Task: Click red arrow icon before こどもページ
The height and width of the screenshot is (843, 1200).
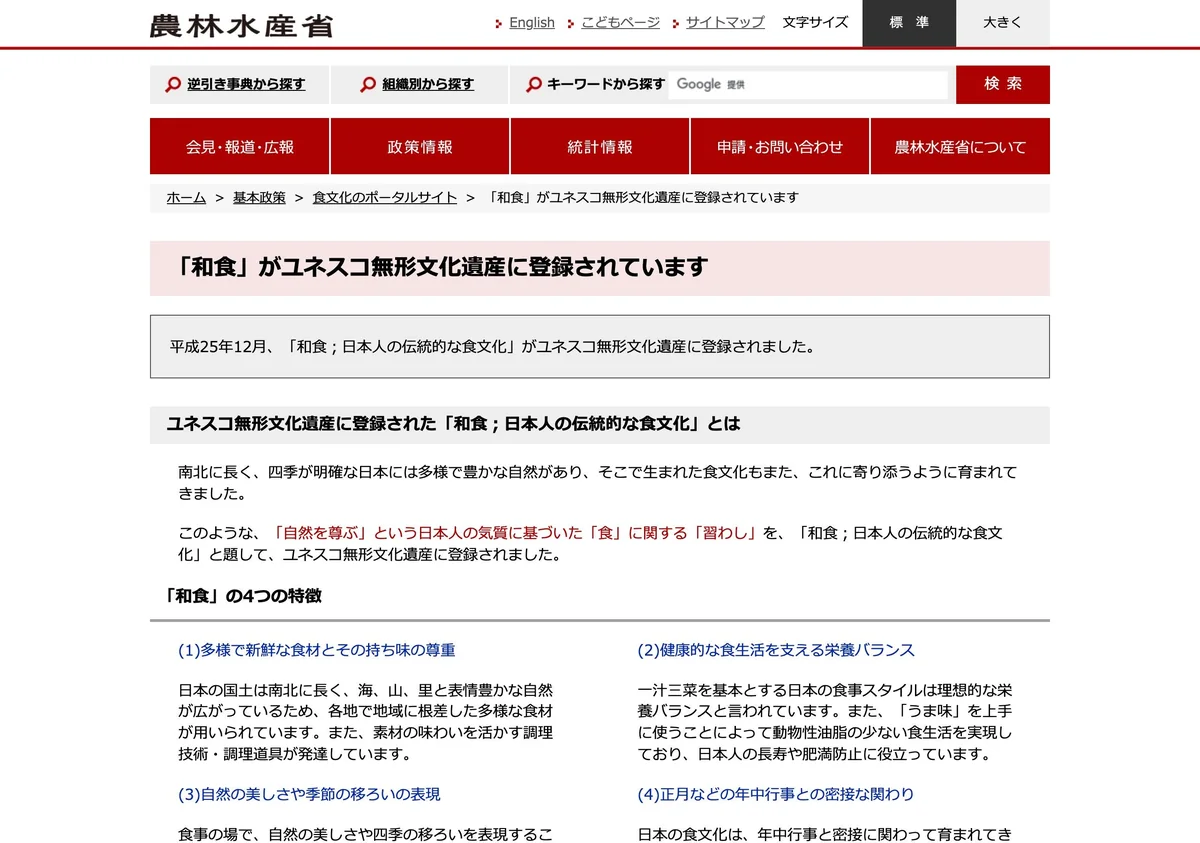Action: [x=571, y=23]
